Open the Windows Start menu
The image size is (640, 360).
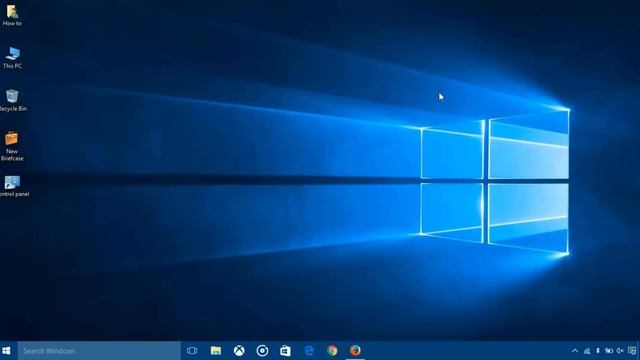coord(6,351)
